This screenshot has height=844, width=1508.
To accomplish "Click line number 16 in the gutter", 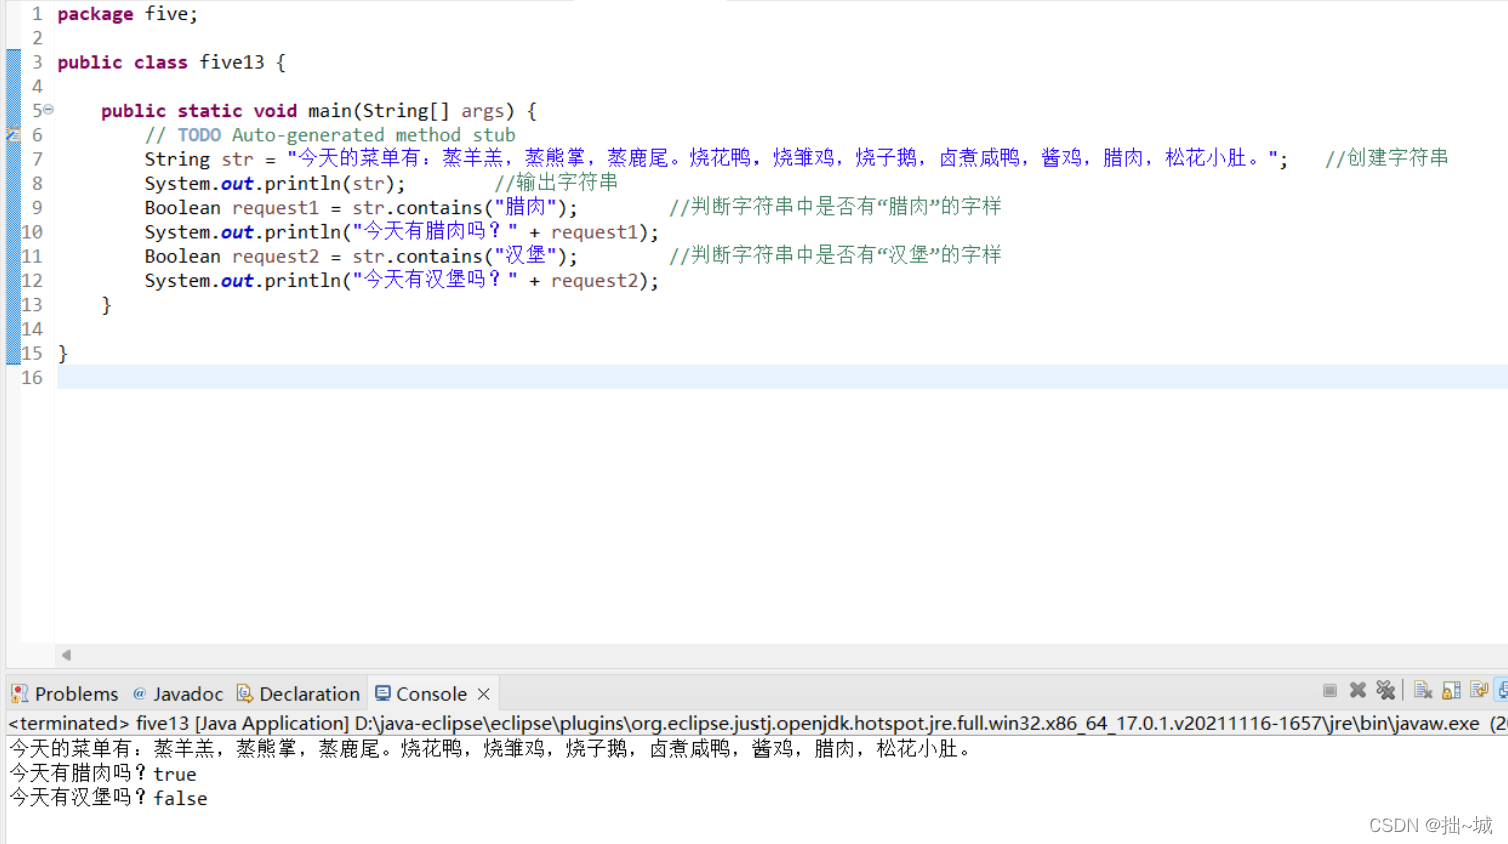I will [x=31, y=377].
